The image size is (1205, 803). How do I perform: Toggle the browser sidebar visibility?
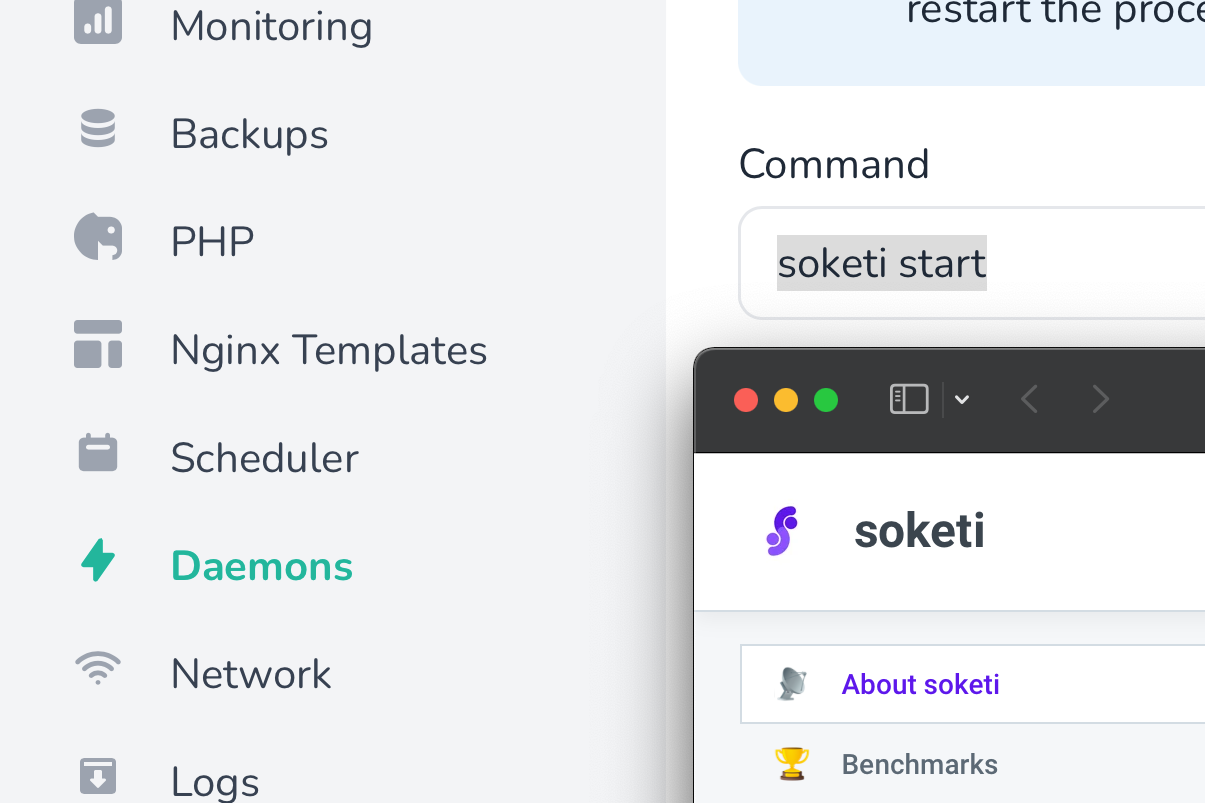pyautogui.click(x=908, y=399)
